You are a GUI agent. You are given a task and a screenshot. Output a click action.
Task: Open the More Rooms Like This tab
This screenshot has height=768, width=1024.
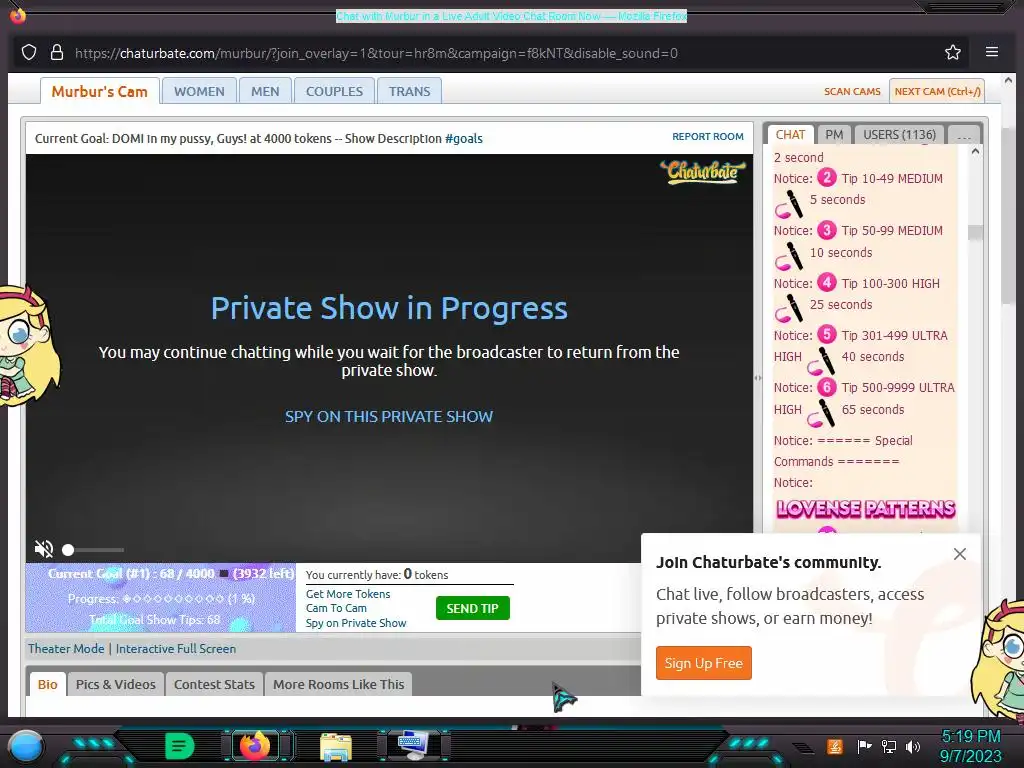(x=338, y=684)
